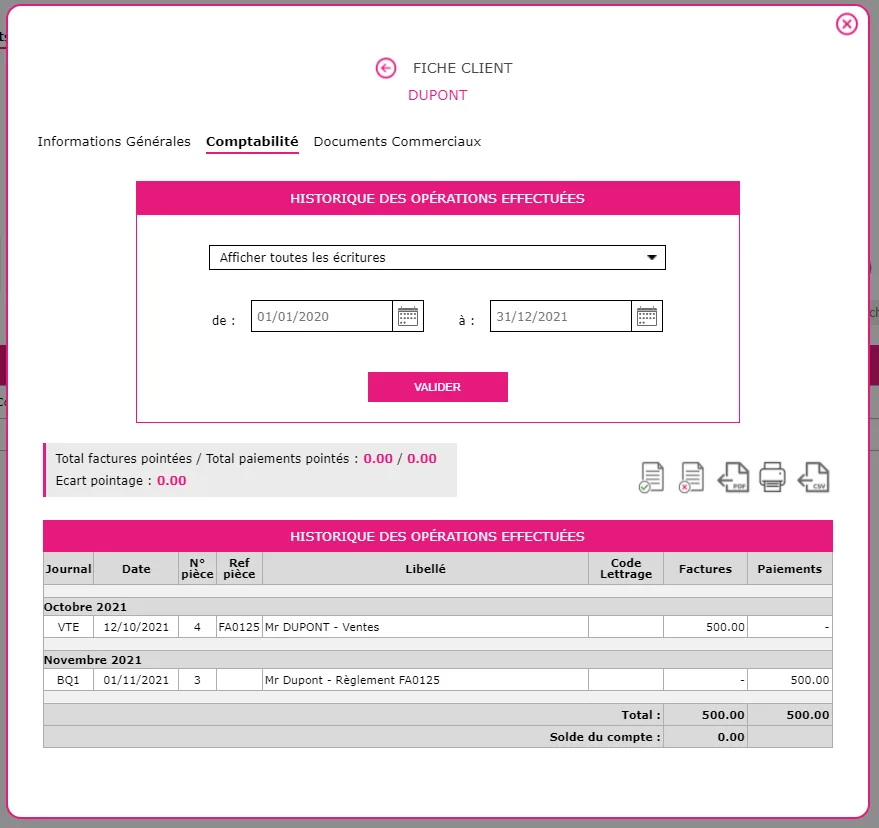879x828 pixels.
Task: Click the Code Lettrage column header
Action: [x=626, y=568]
